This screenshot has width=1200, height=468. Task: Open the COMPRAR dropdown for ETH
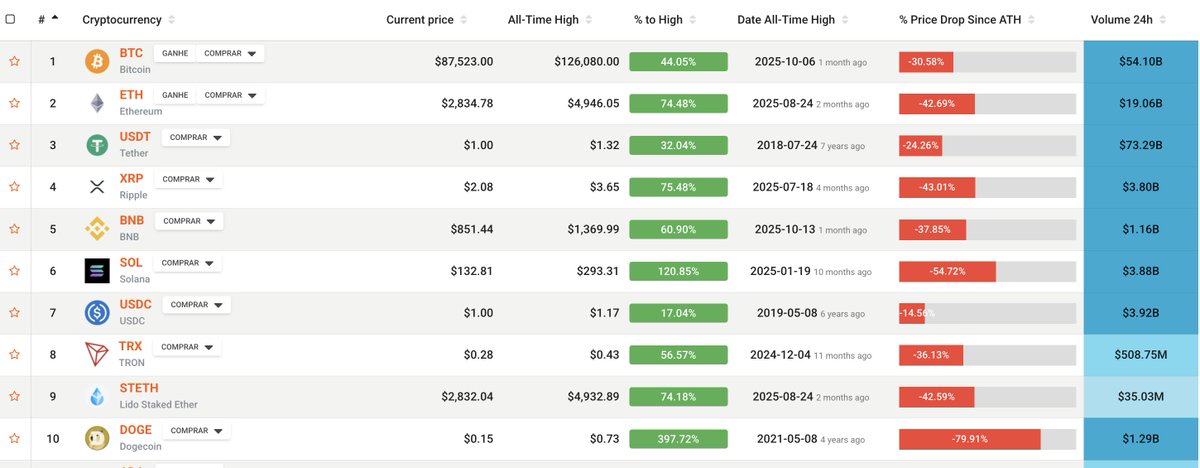click(x=230, y=95)
